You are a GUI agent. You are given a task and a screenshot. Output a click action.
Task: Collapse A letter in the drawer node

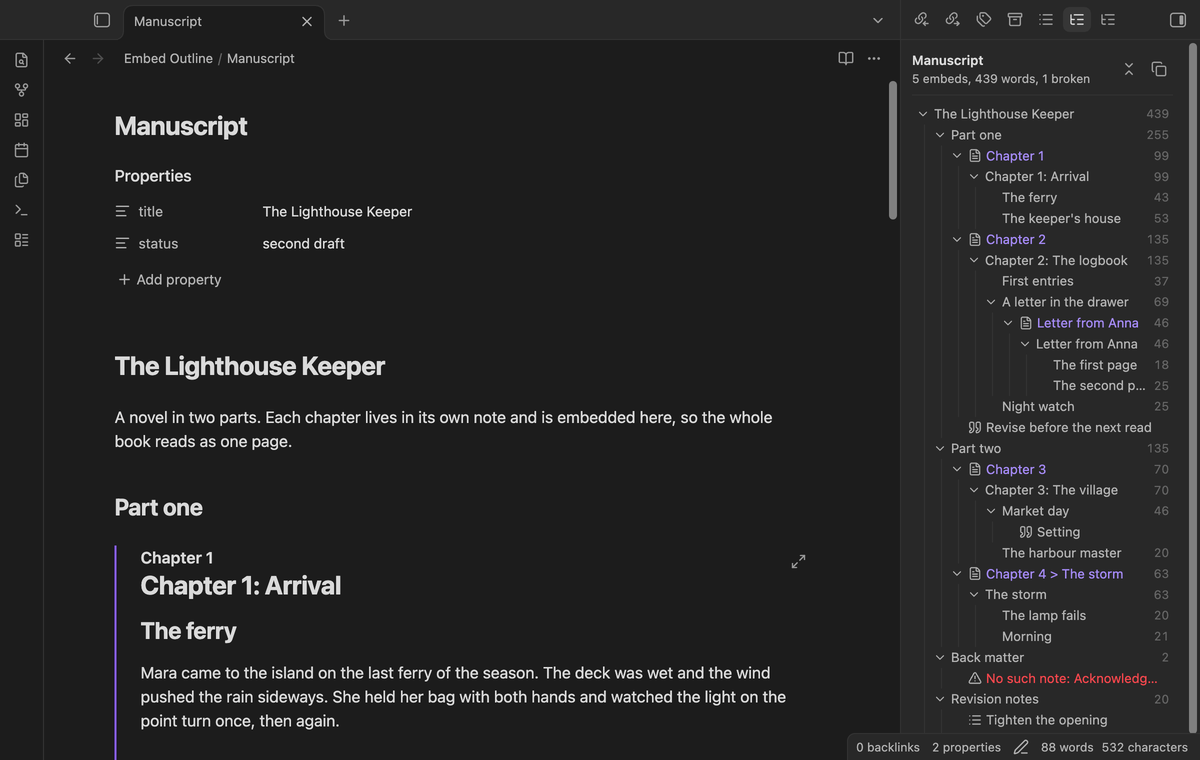(991, 302)
